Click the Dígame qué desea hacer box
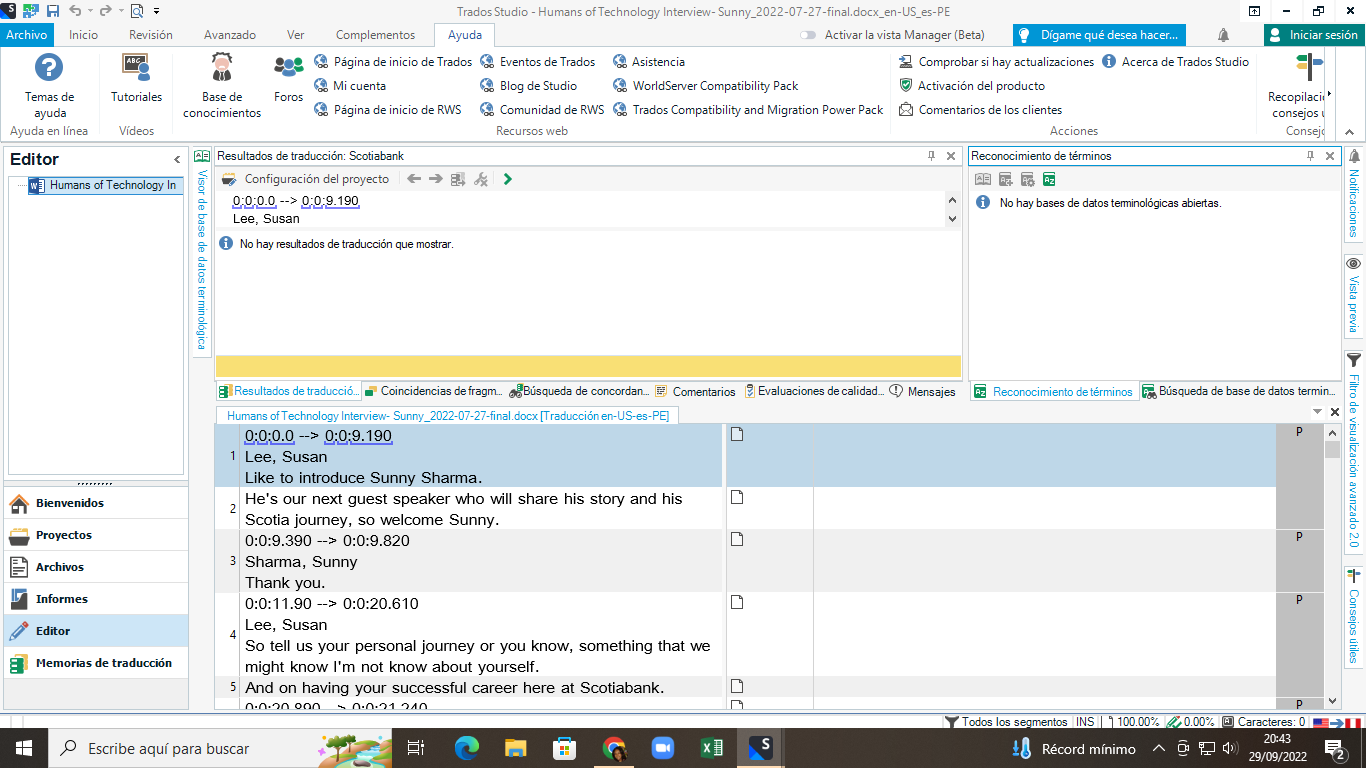 [x=1099, y=35]
